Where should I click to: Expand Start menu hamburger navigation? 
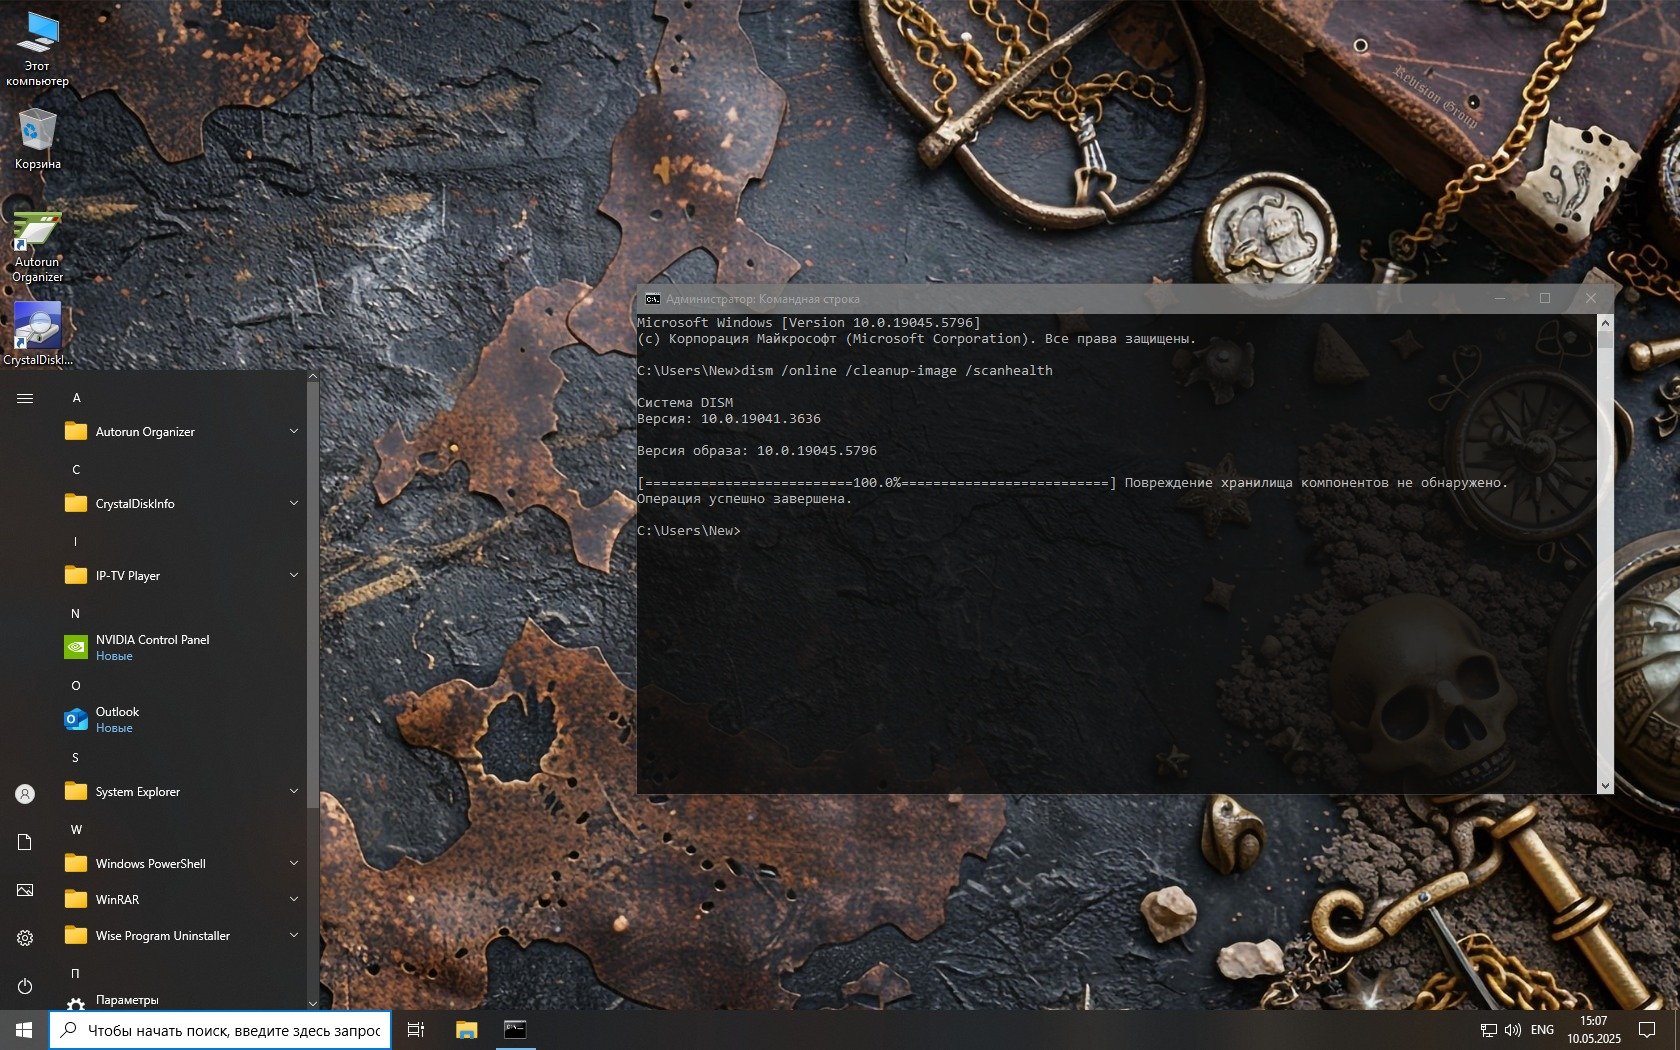[25, 398]
